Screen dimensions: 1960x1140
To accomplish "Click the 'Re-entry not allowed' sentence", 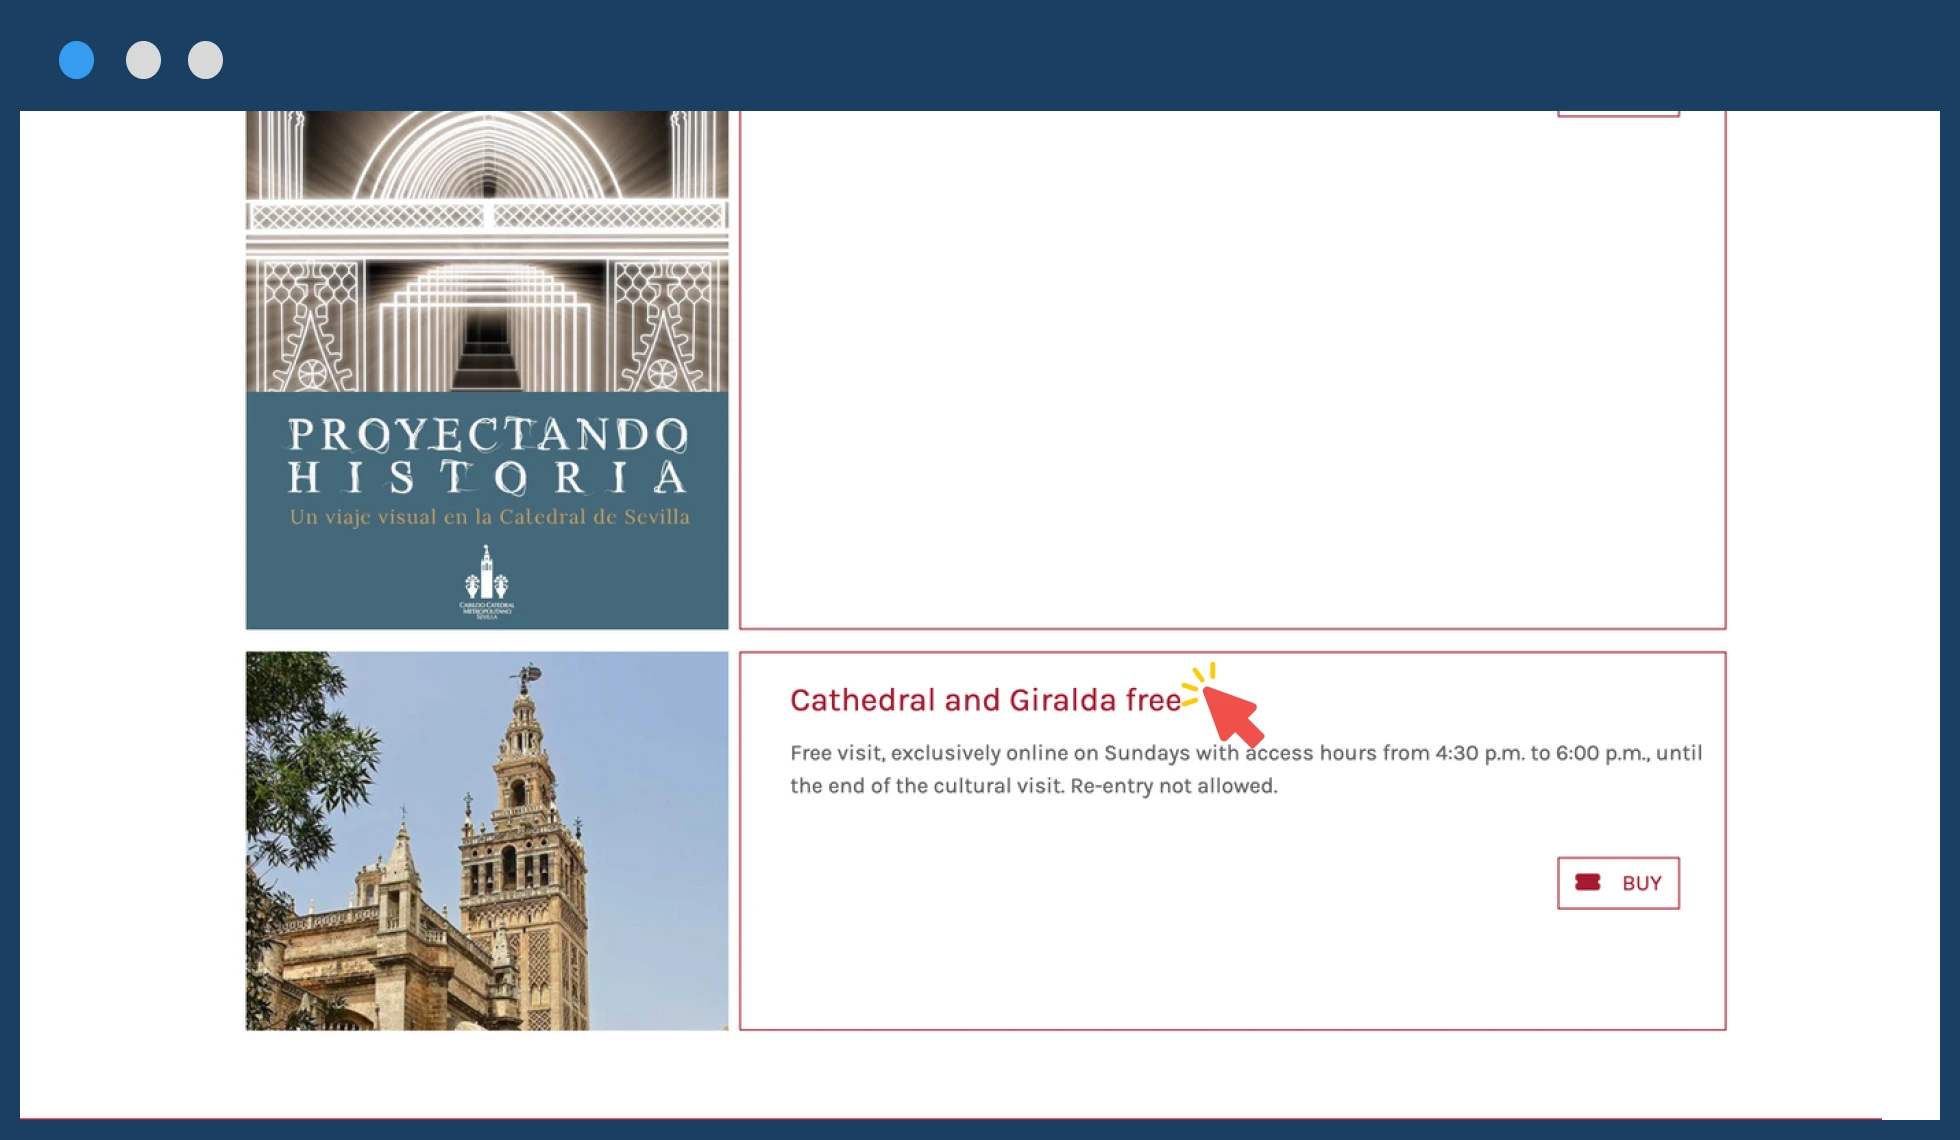I will tap(1173, 786).
